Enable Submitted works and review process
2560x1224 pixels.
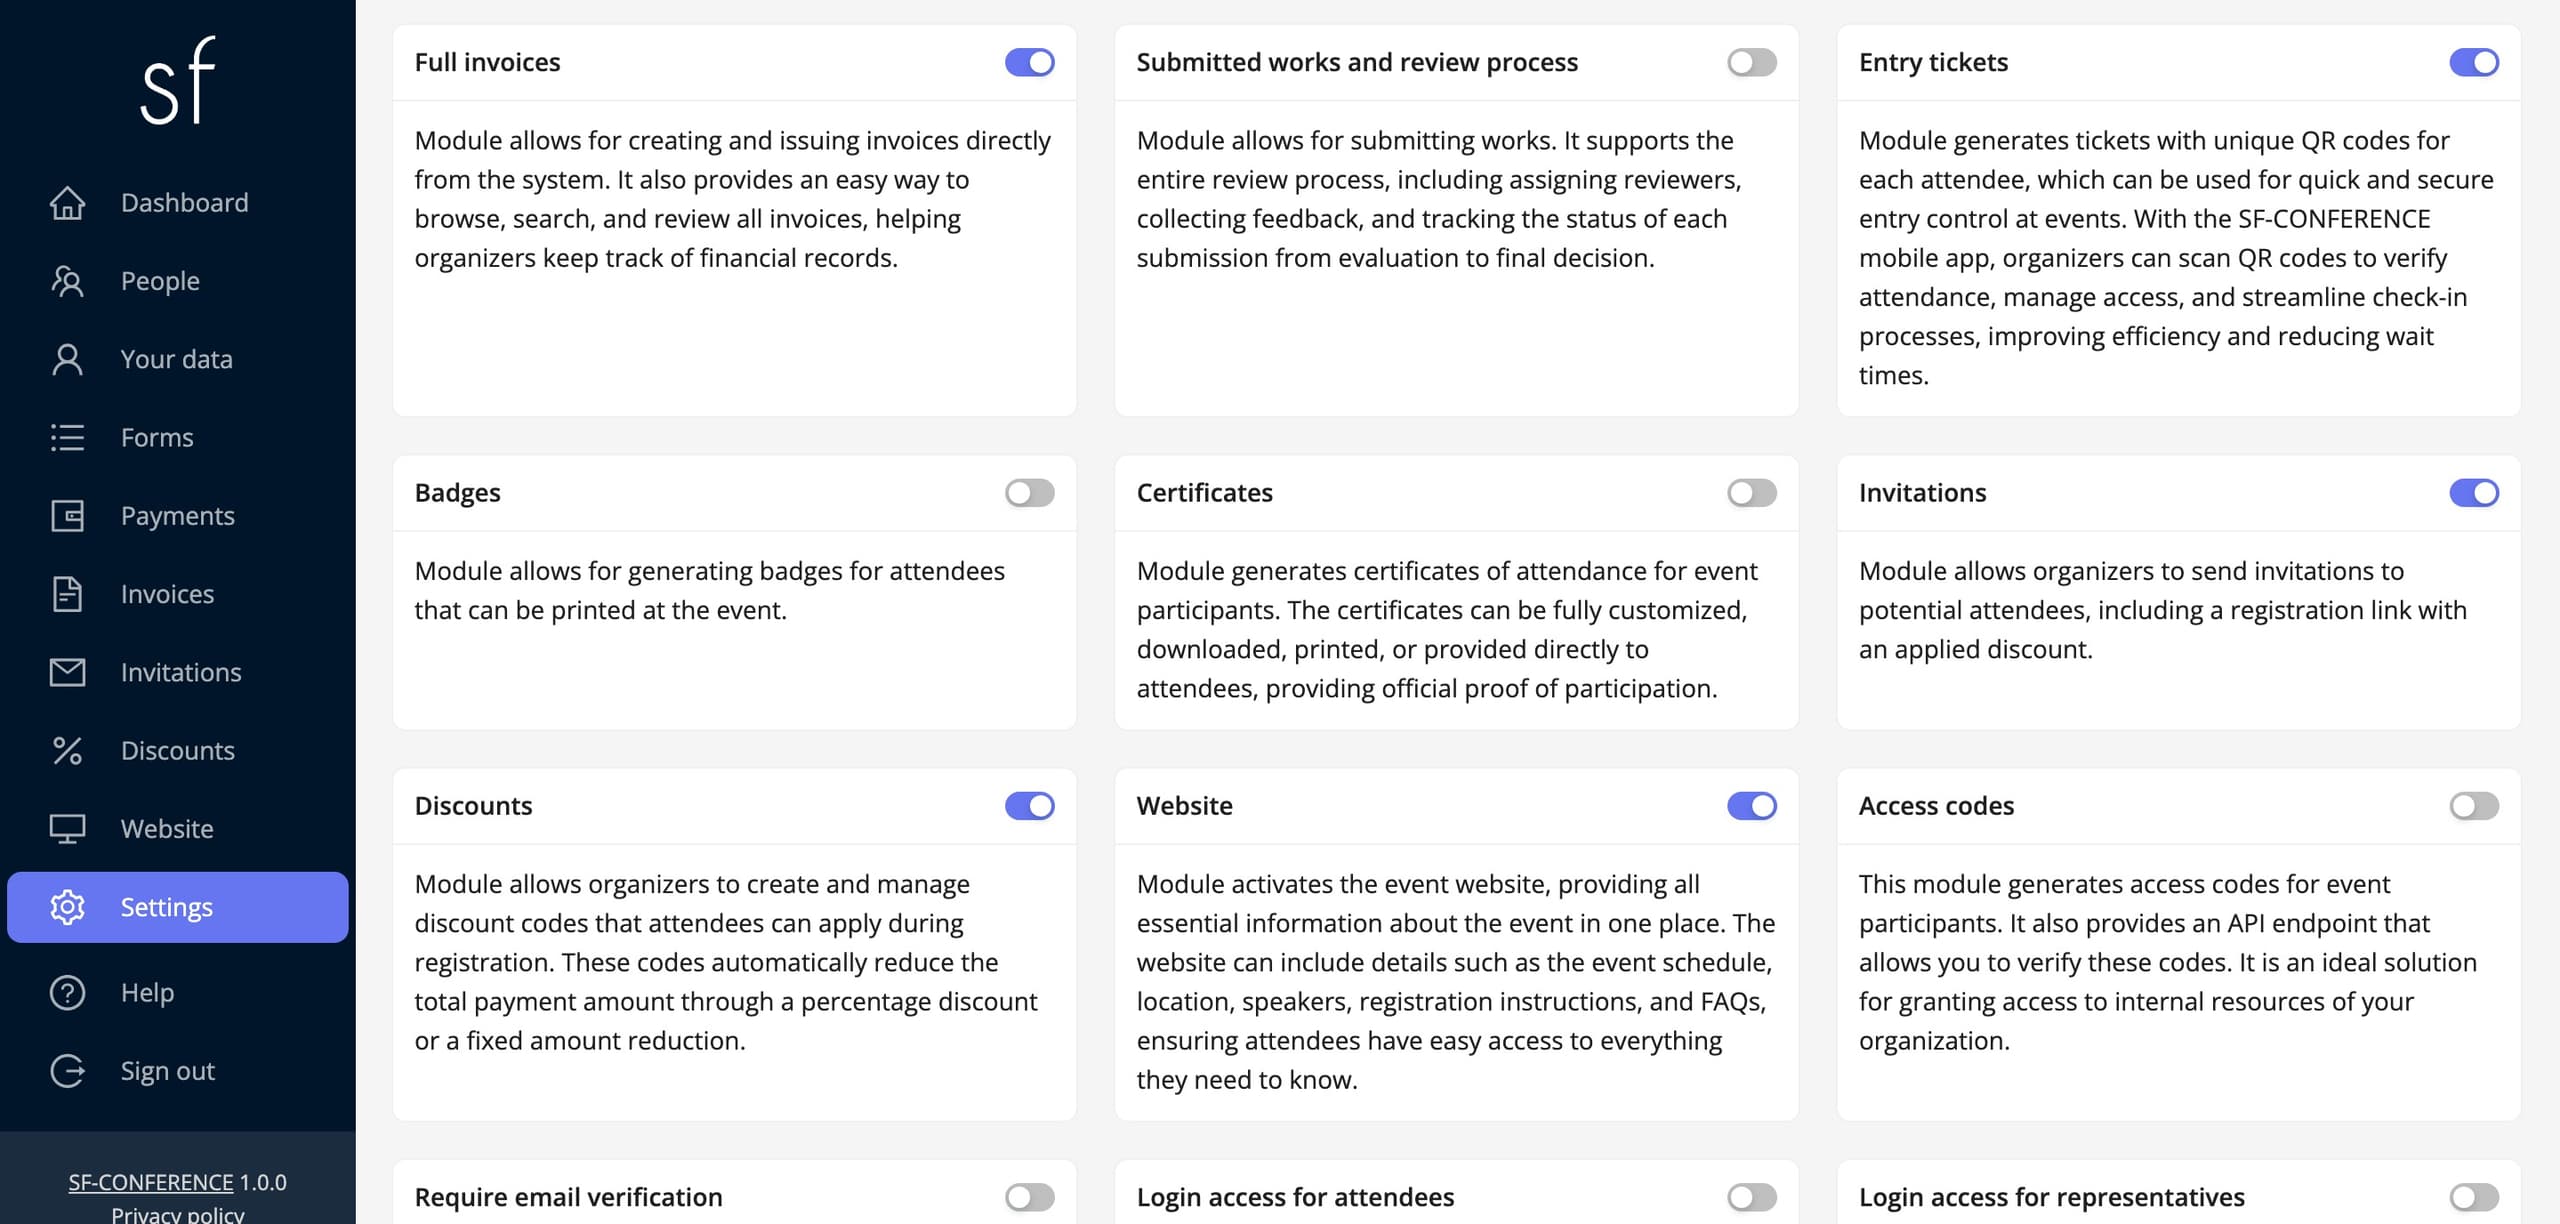click(x=1752, y=62)
